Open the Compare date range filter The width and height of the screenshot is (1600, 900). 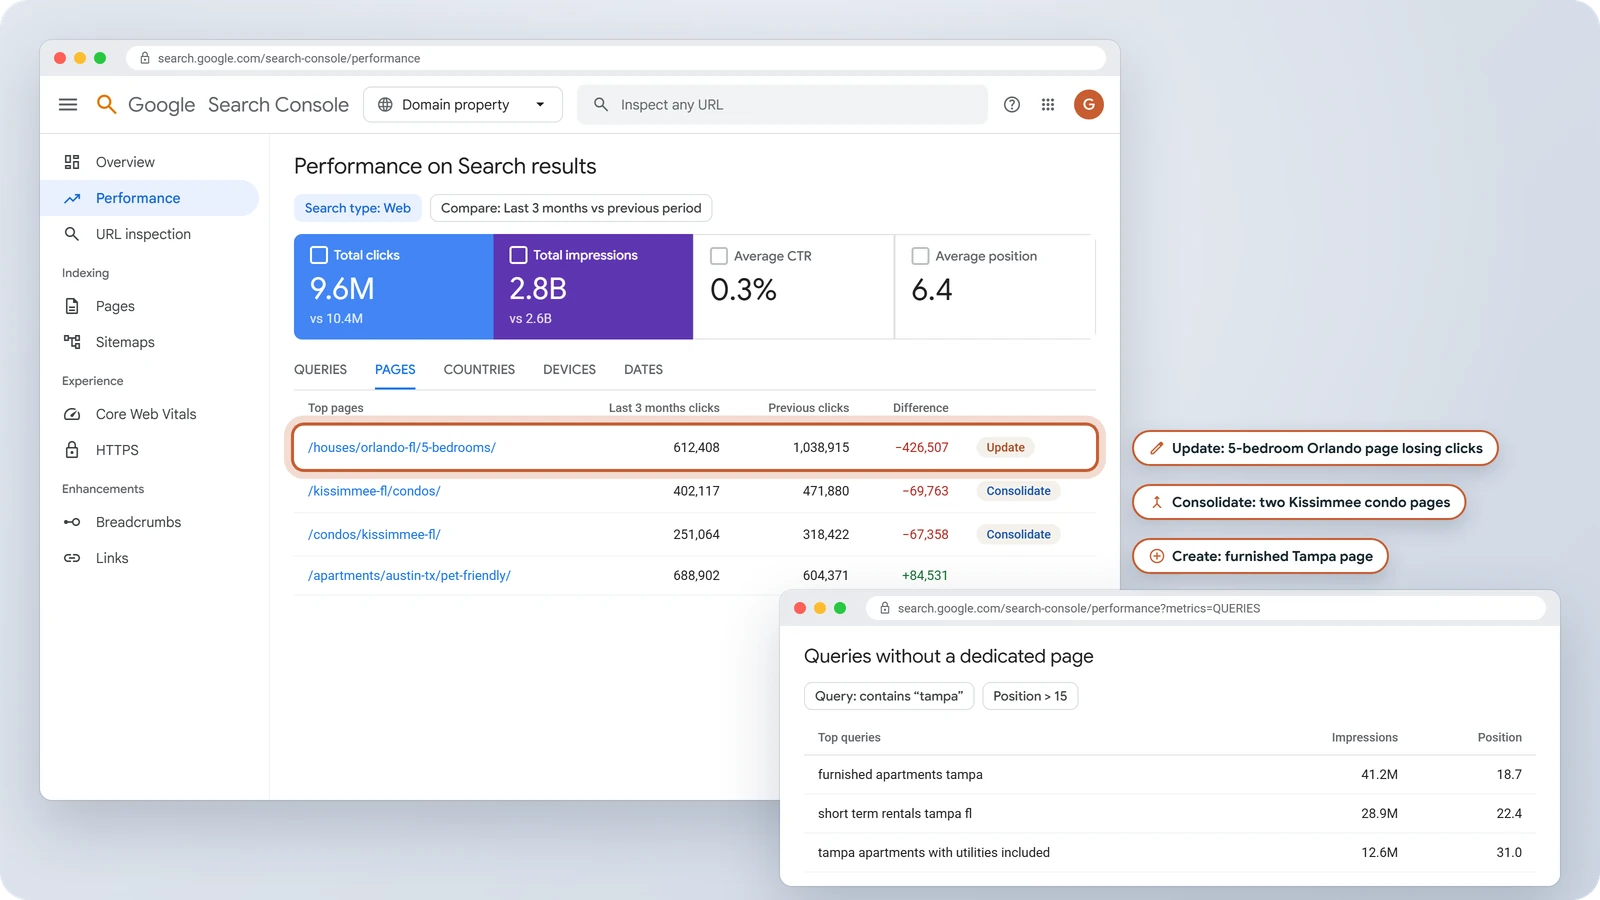point(571,208)
